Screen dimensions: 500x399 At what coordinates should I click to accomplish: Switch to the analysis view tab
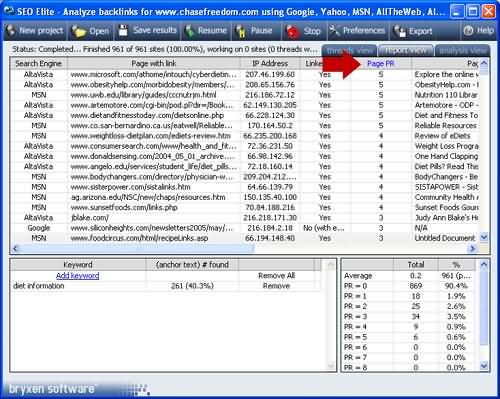463,51
